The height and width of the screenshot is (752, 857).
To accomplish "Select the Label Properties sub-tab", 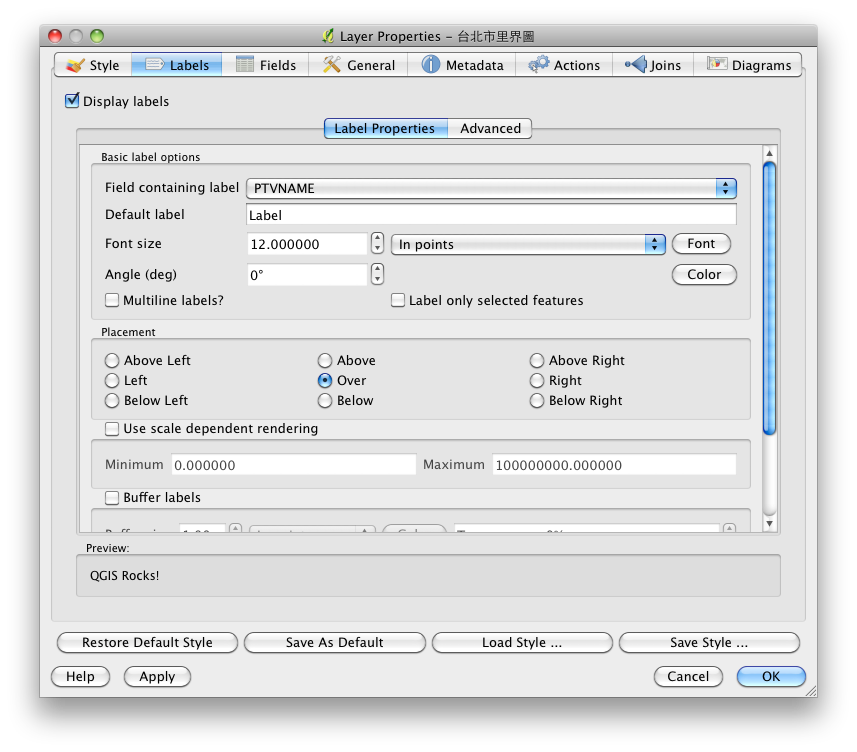I will click(x=385, y=128).
